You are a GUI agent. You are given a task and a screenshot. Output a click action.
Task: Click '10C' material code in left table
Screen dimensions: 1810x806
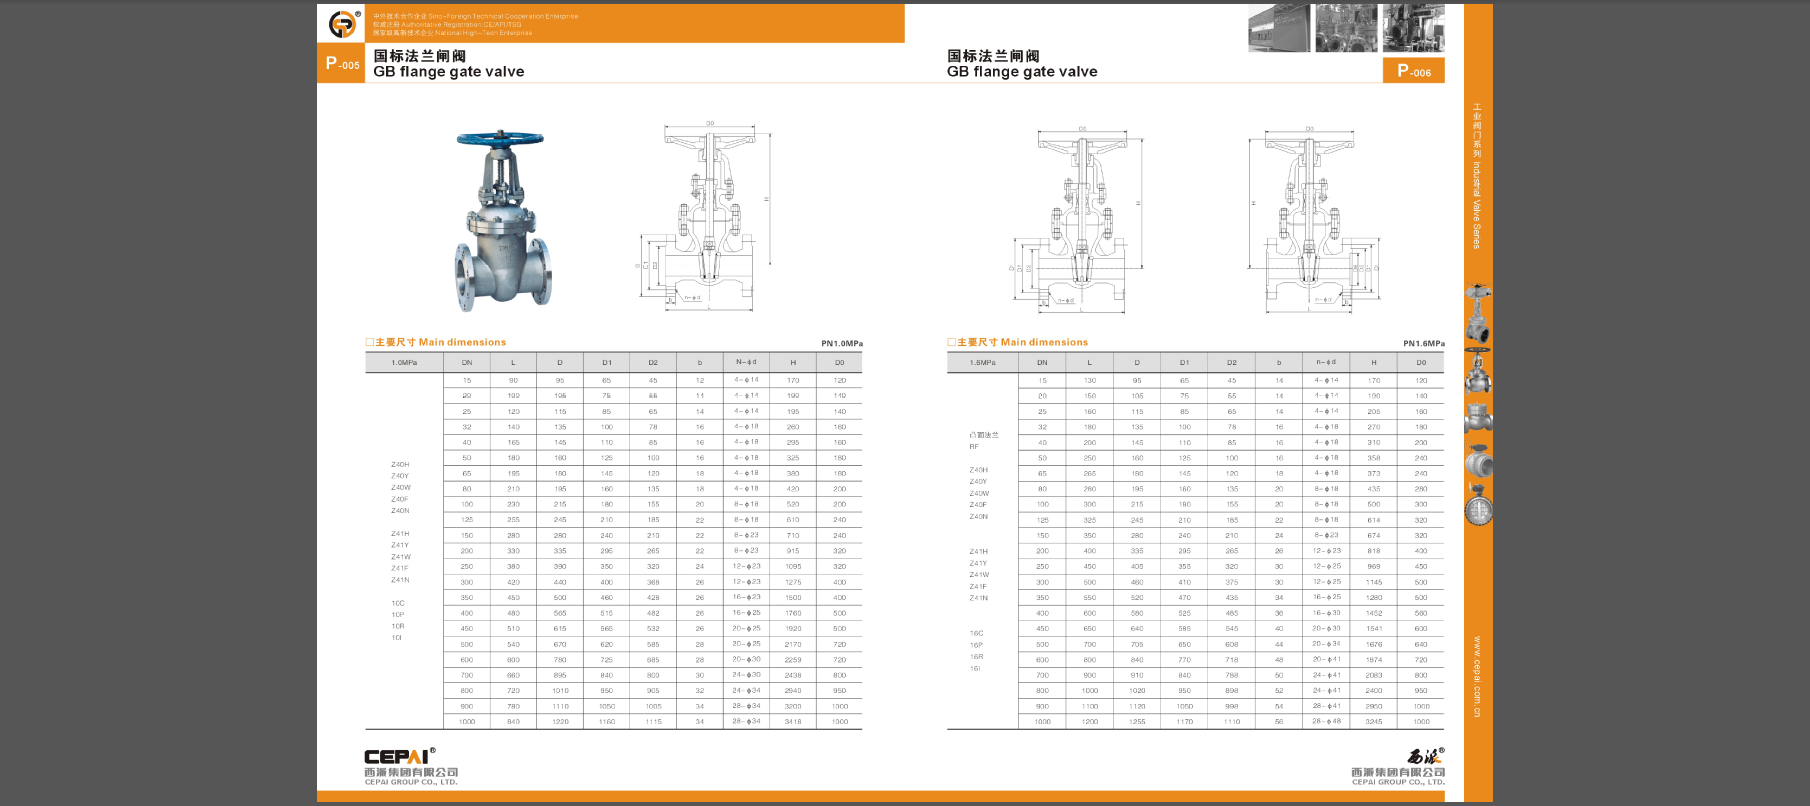click(398, 604)
